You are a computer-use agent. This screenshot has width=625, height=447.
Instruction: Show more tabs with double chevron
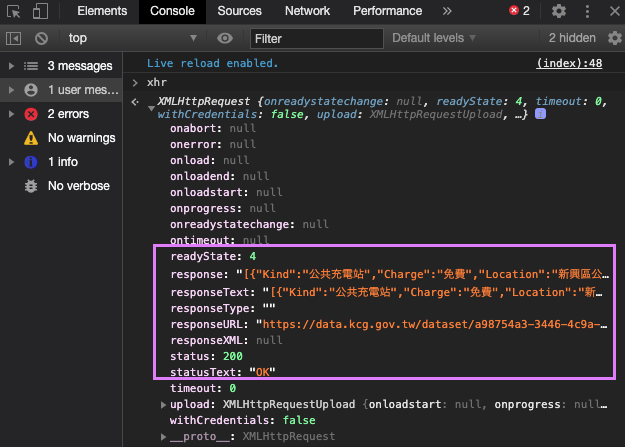(x=447, y=12)
